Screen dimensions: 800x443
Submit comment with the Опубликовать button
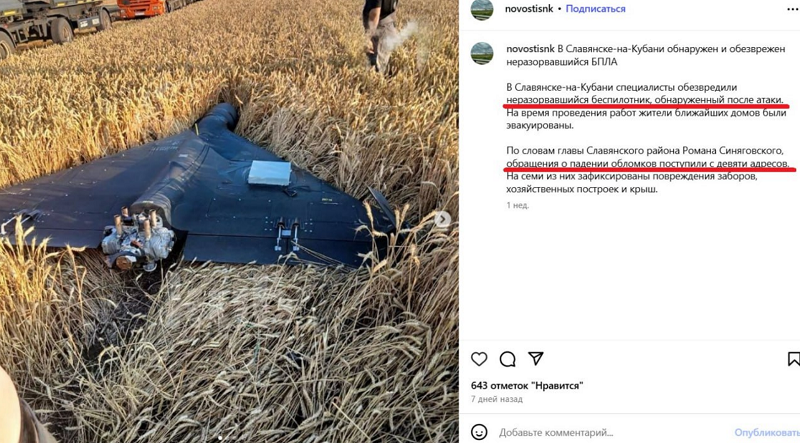[x=767, y=432]
